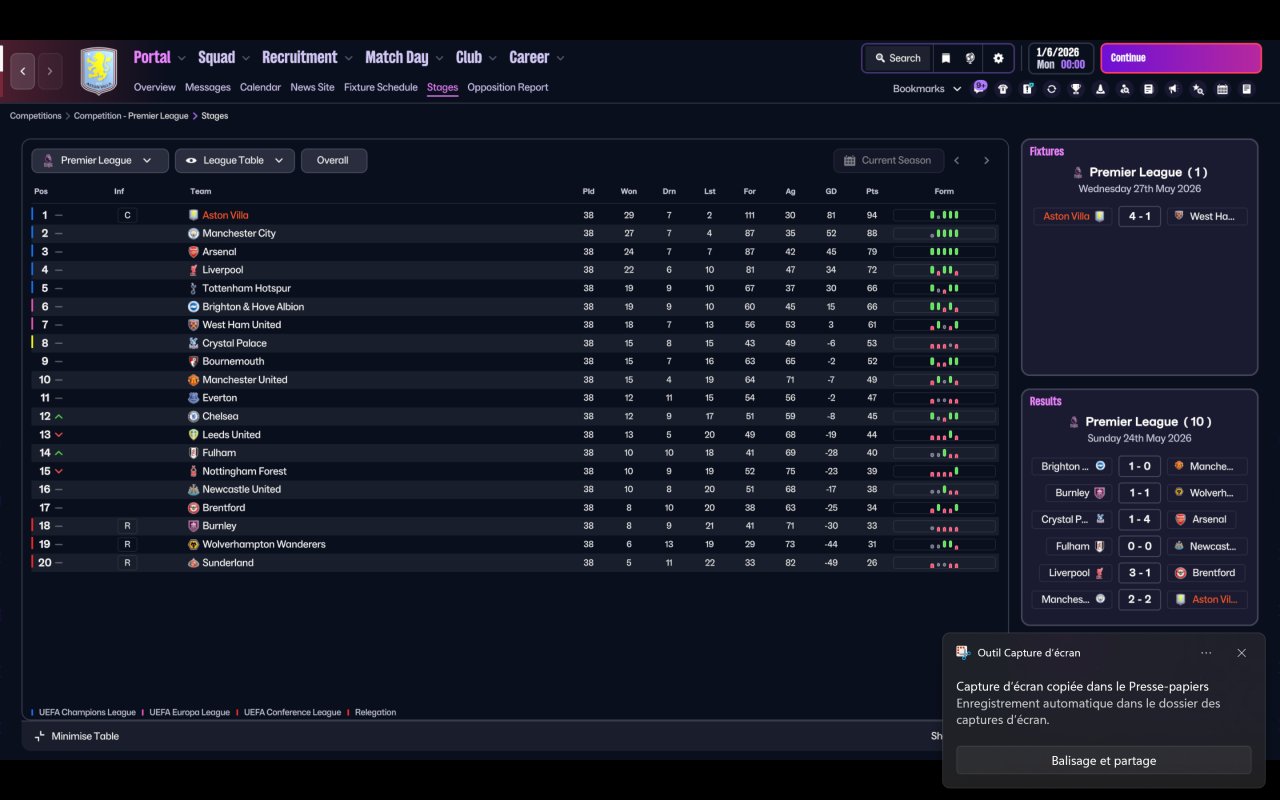This screenshot has height=800, width=1280.
Task: Click Tottenham Hotspur in the league table
Action: (247, 288)
